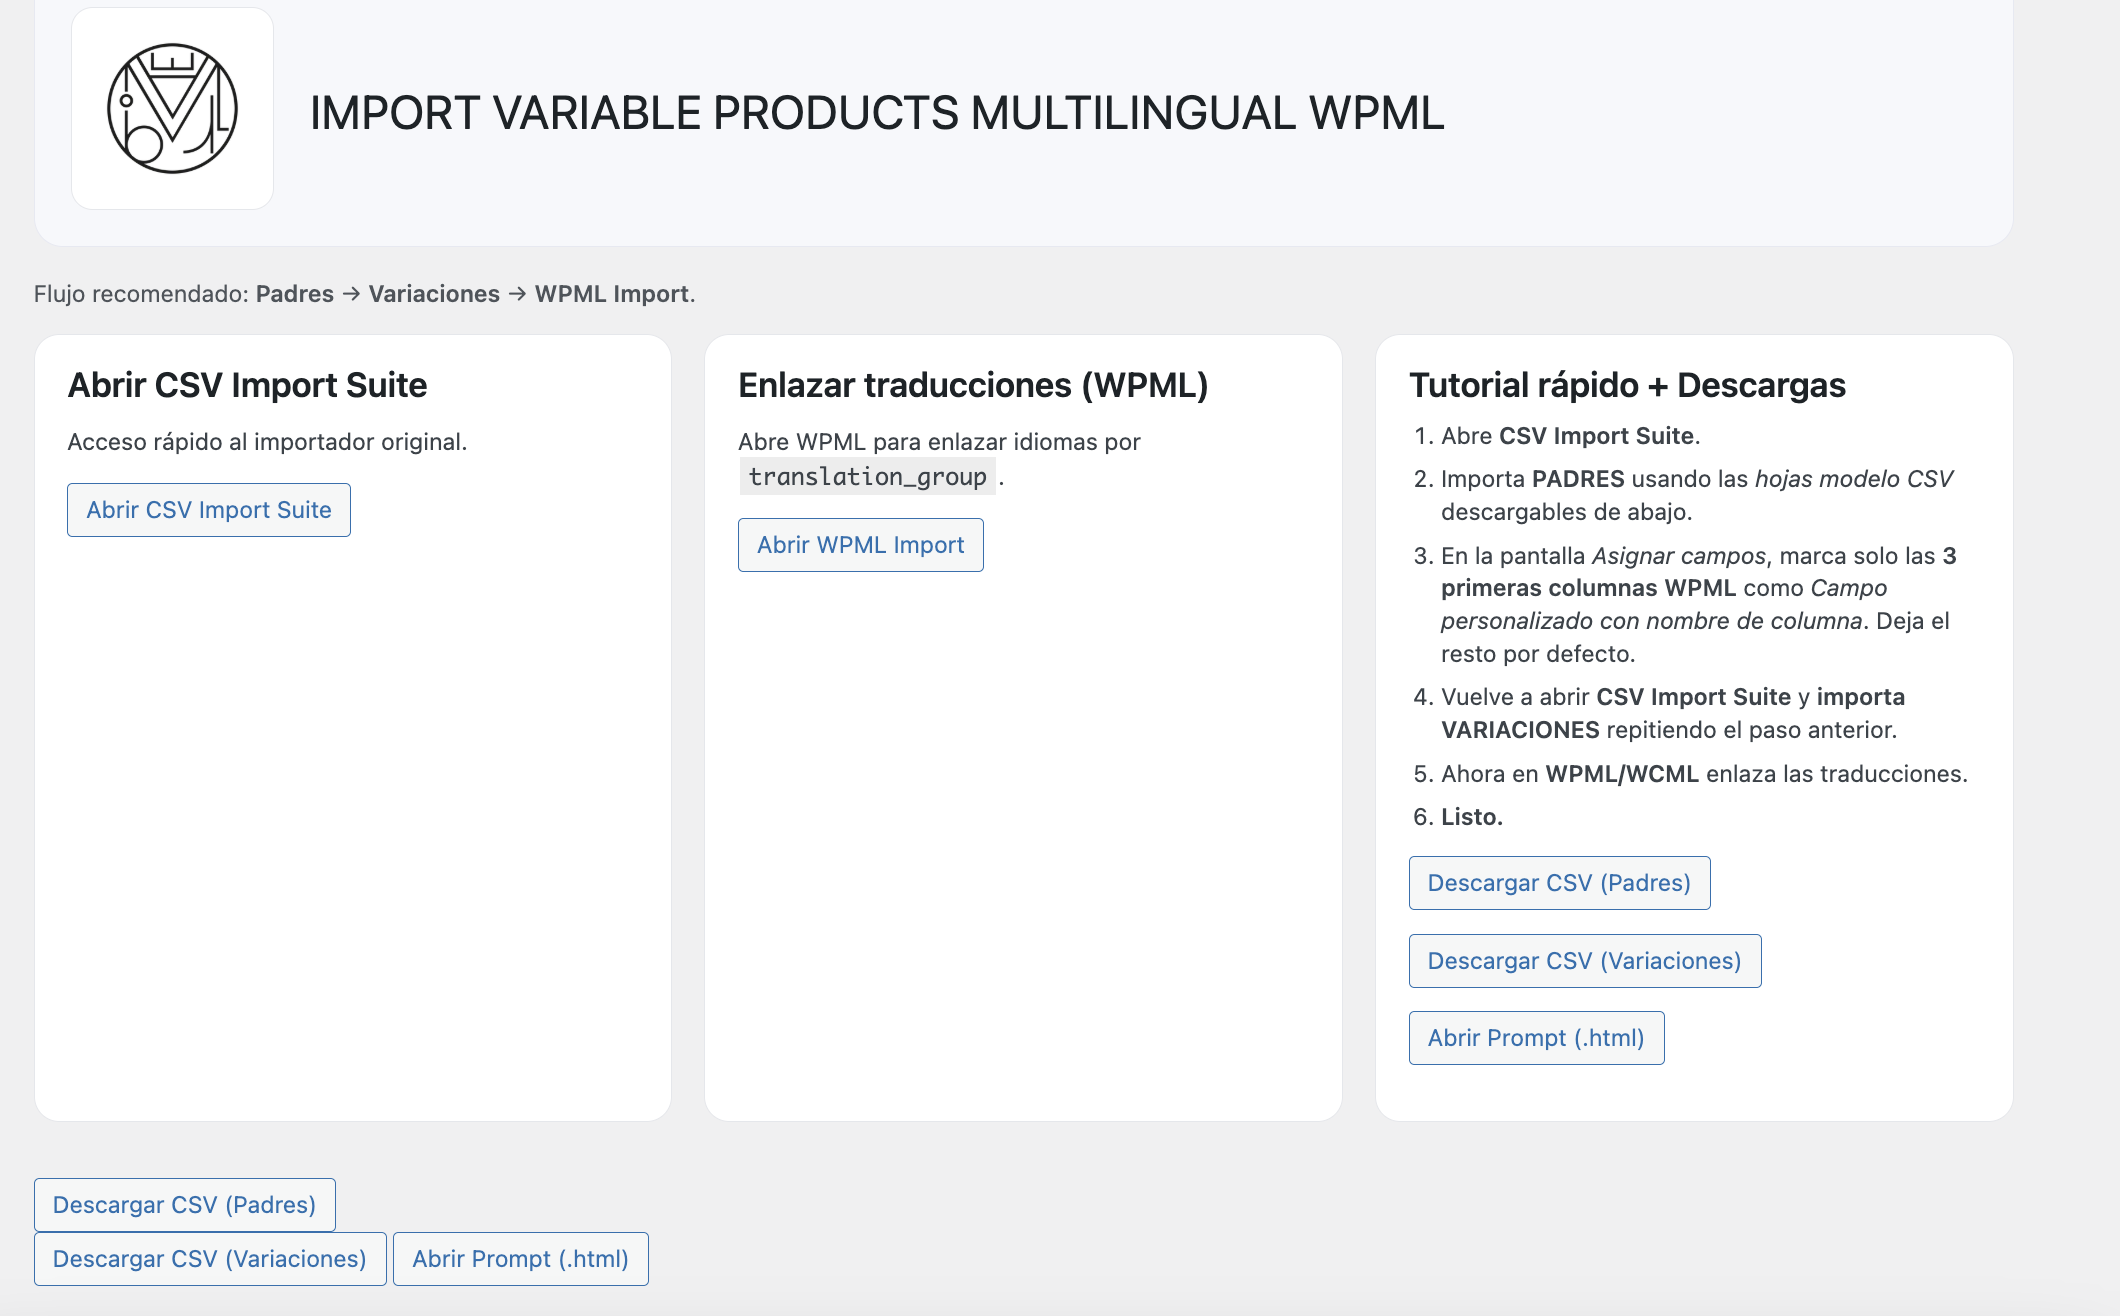The height and width of the screenshot is (1316, 2120).
Task: Download 'Descargar CSV (Padres)' in the tutorial card
Action: 1559,883
